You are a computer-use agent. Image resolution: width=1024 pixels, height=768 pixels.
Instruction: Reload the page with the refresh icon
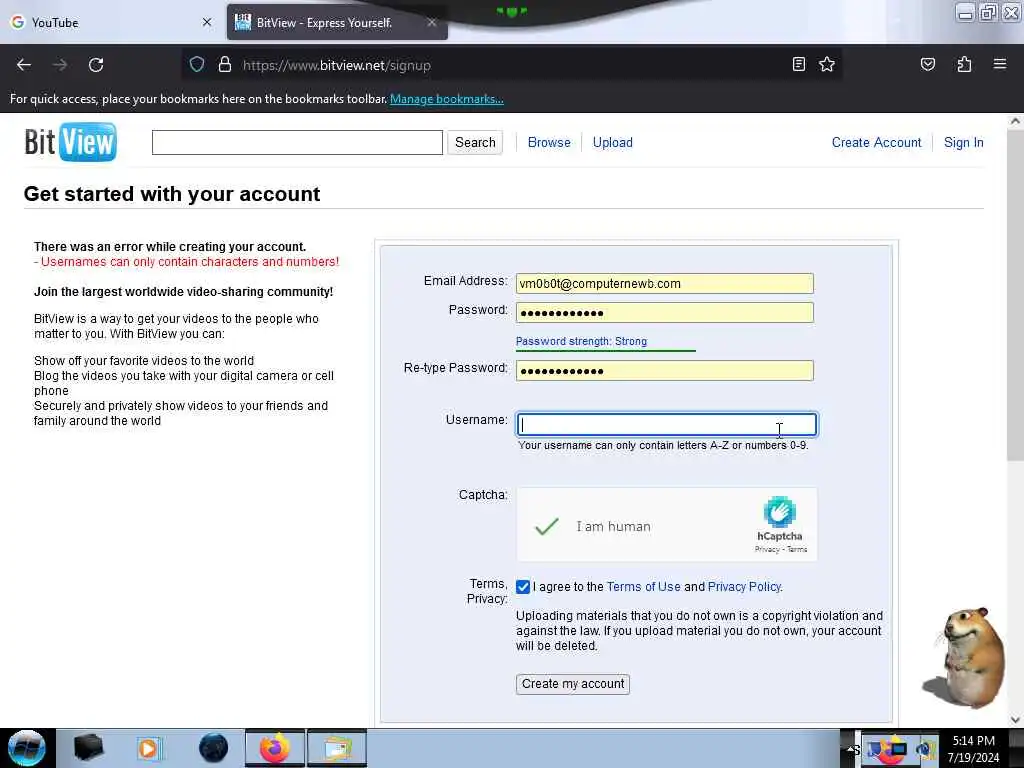pyautogui.click(x=96, y=65)
